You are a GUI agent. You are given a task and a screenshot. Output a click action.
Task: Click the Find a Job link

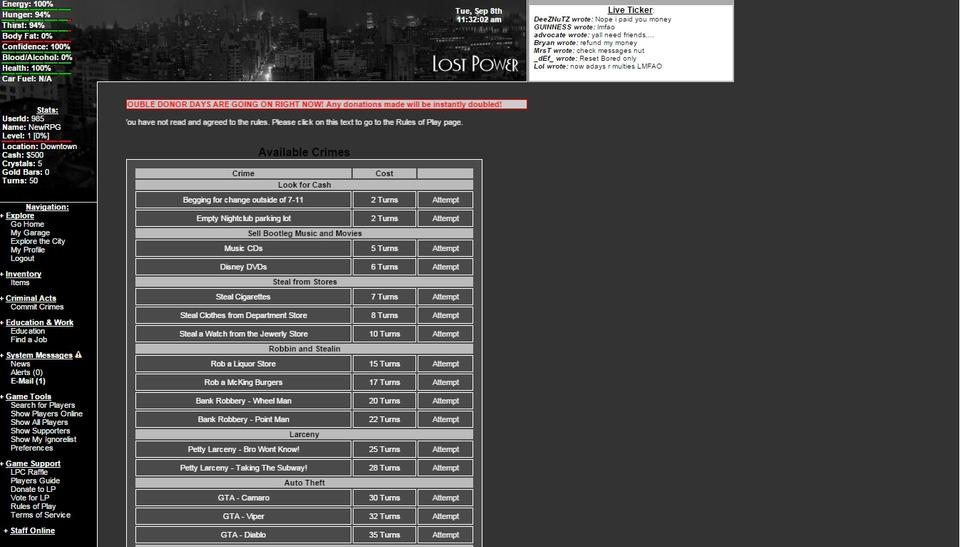point(29,340)
